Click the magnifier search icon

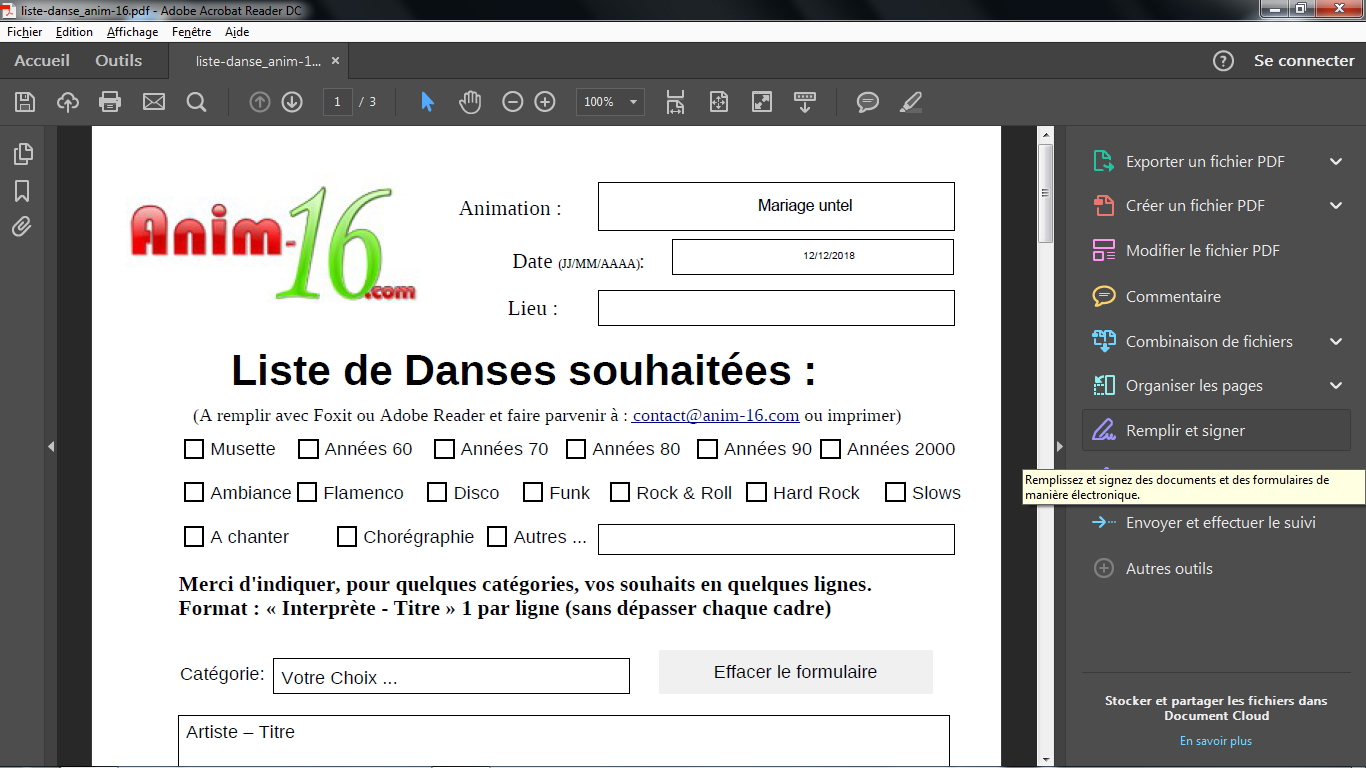tap(196, 102)
